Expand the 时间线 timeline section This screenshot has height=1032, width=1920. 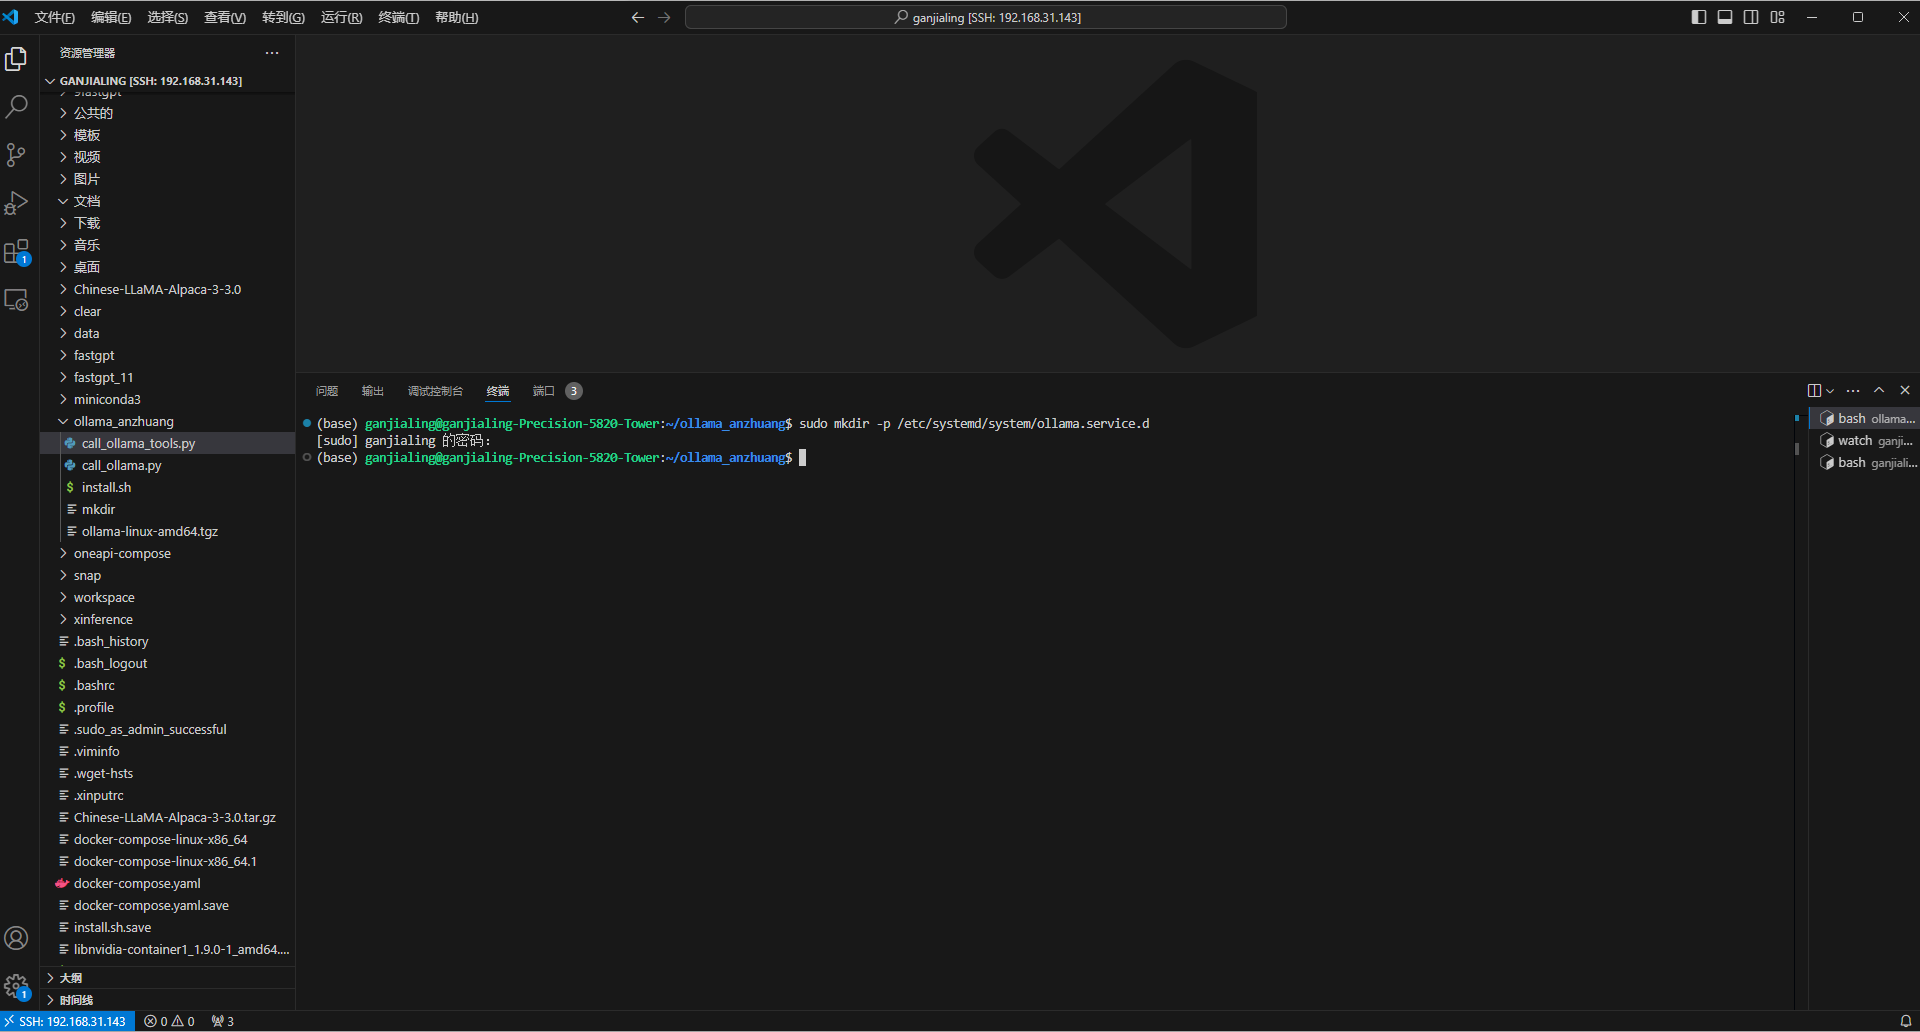(167, 1000)
